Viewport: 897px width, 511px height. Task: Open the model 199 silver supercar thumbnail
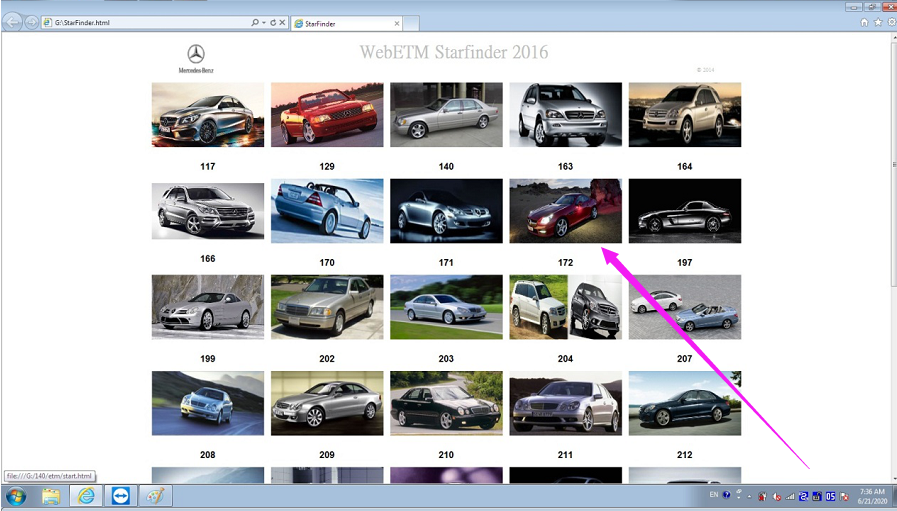208,307
